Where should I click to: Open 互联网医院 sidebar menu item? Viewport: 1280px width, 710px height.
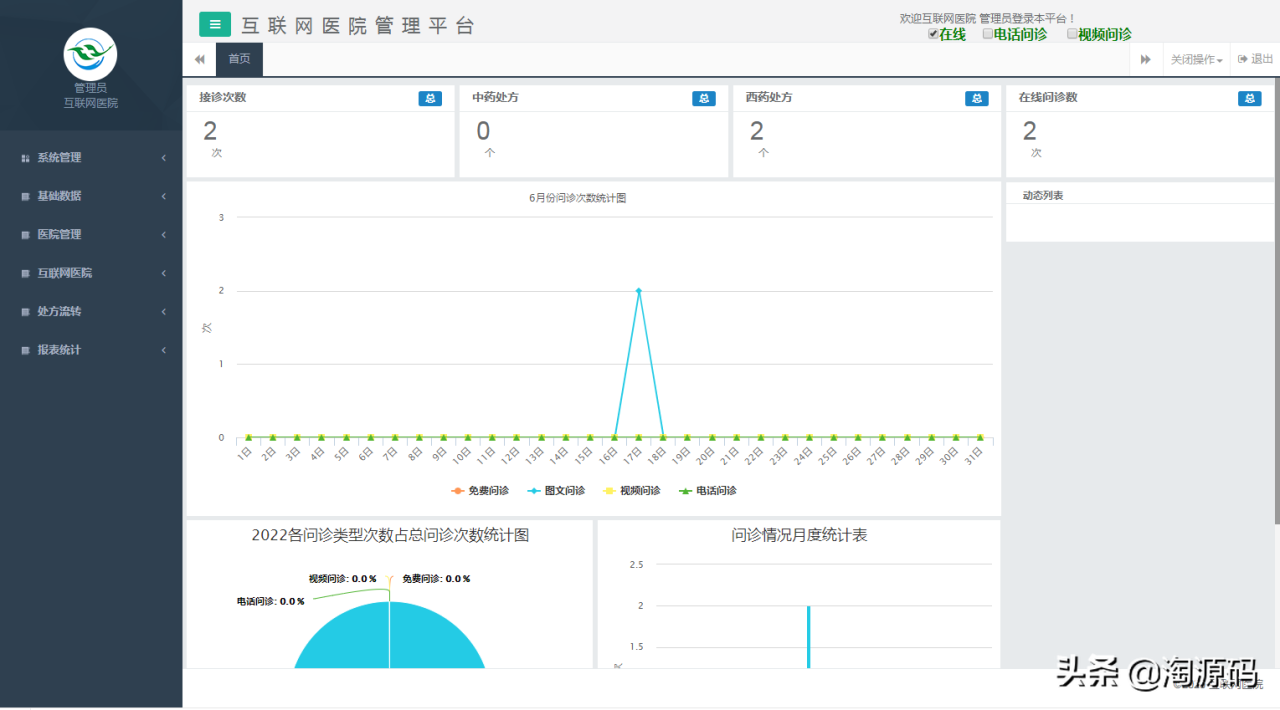[91, 273]
